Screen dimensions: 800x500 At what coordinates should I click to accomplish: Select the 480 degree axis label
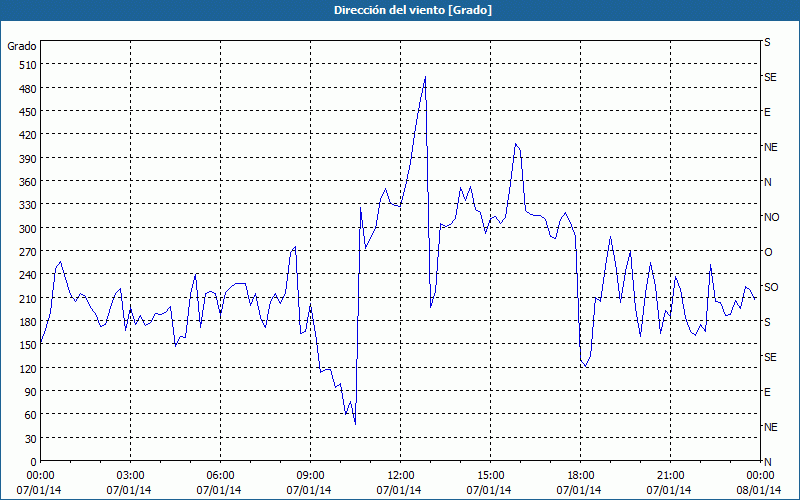tap(28, 89)
